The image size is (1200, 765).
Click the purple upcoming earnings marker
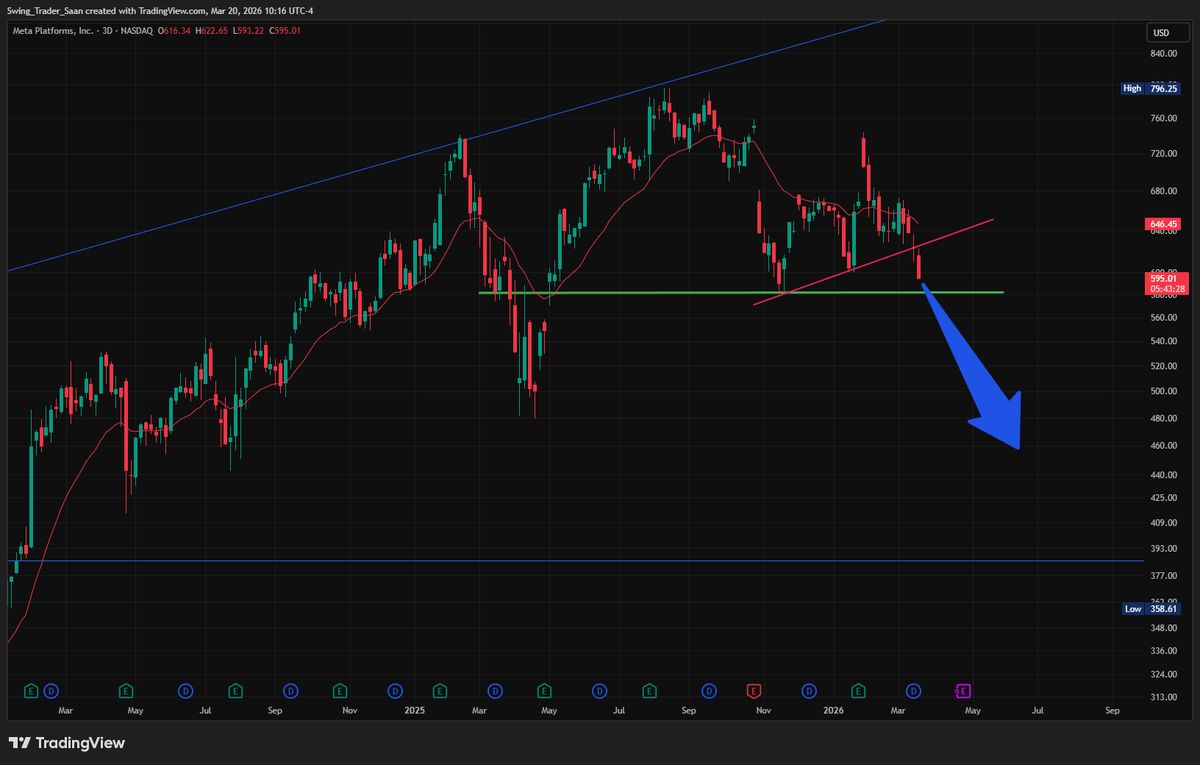[963, 690]
